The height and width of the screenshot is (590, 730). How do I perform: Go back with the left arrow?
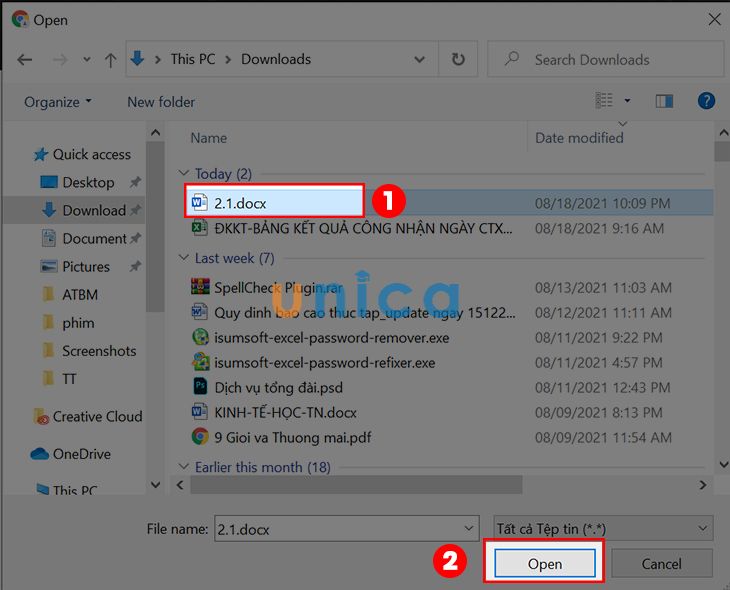click(x=24, y=60)
